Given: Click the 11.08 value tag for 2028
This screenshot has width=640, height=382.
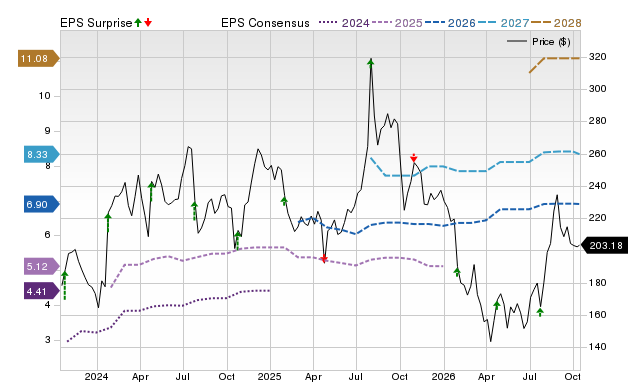Looking at the screenshot, I should 38,59.
